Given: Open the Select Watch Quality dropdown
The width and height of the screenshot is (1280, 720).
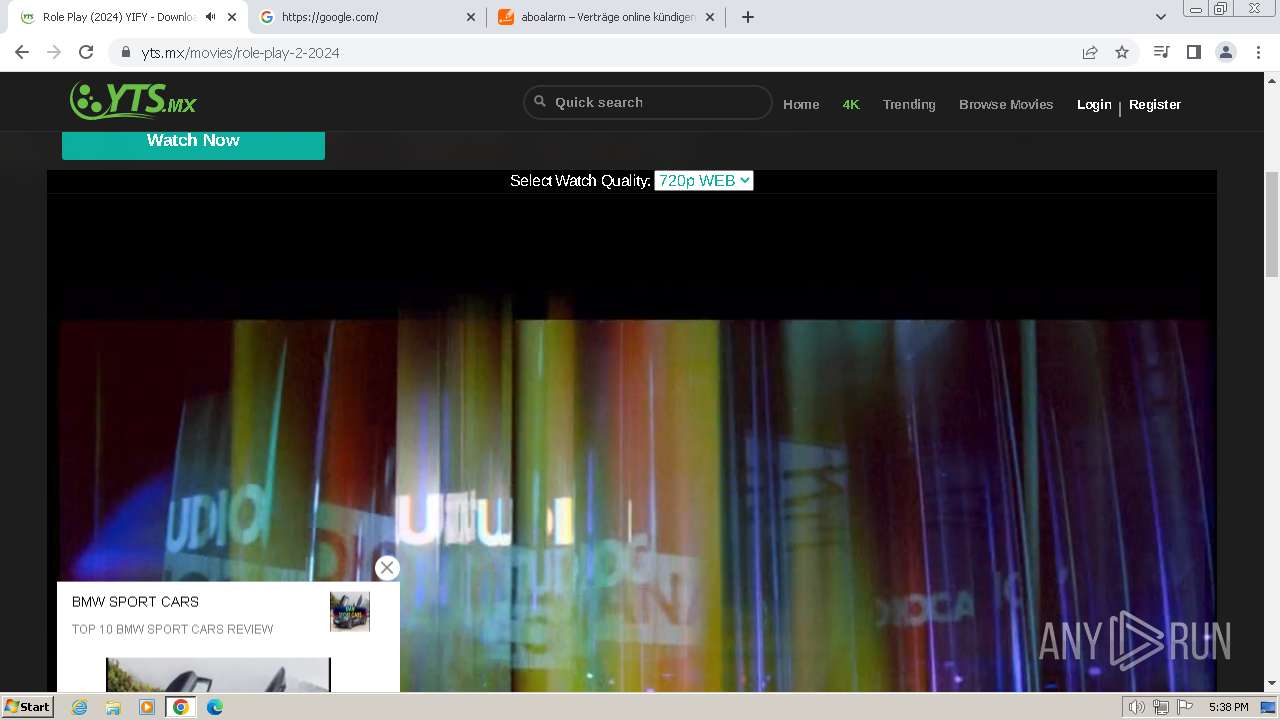Looking at the screenshot, I should click(703, 180).
